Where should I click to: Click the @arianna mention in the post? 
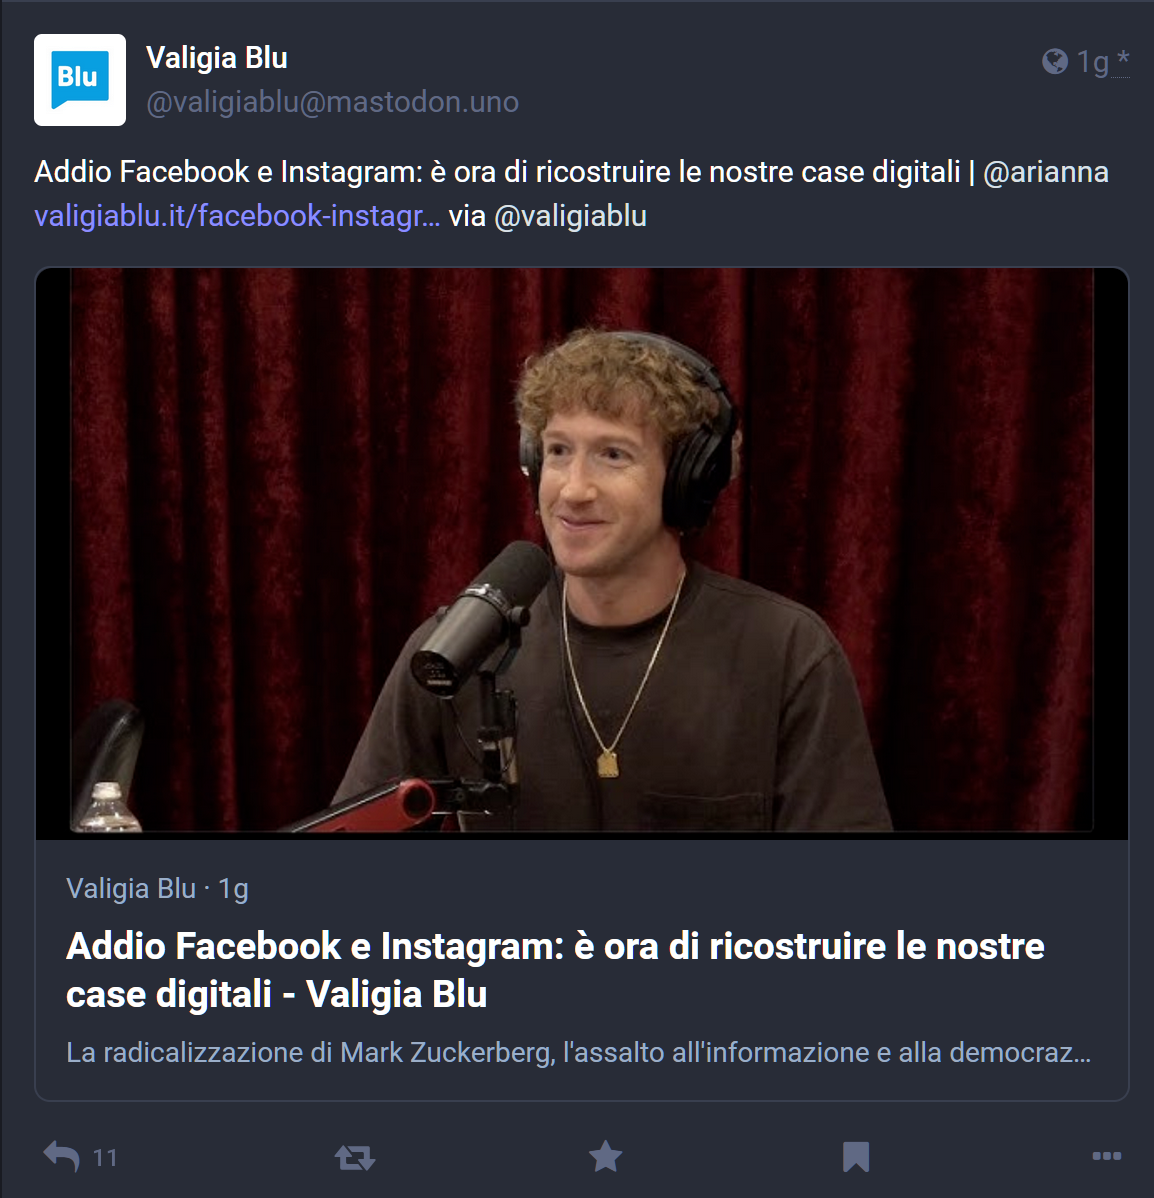(1045, 172)
